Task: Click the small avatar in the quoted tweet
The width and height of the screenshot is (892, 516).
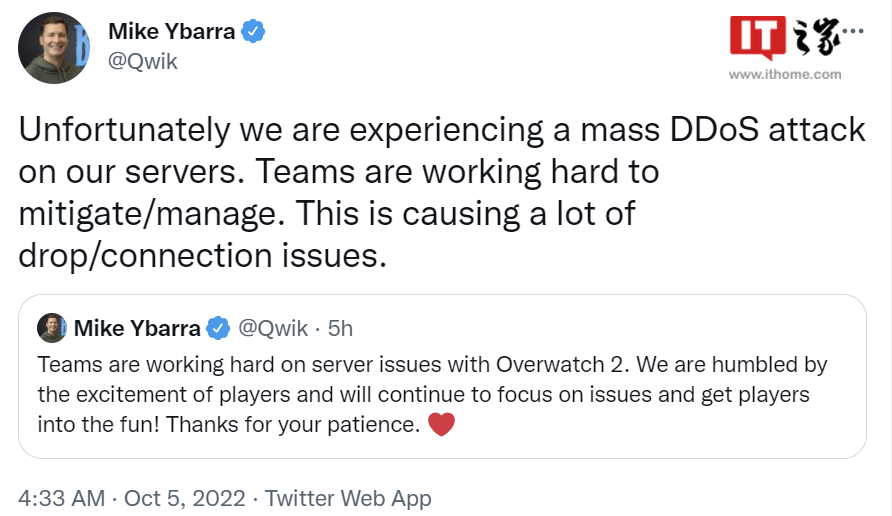Action: click(51, 328)
